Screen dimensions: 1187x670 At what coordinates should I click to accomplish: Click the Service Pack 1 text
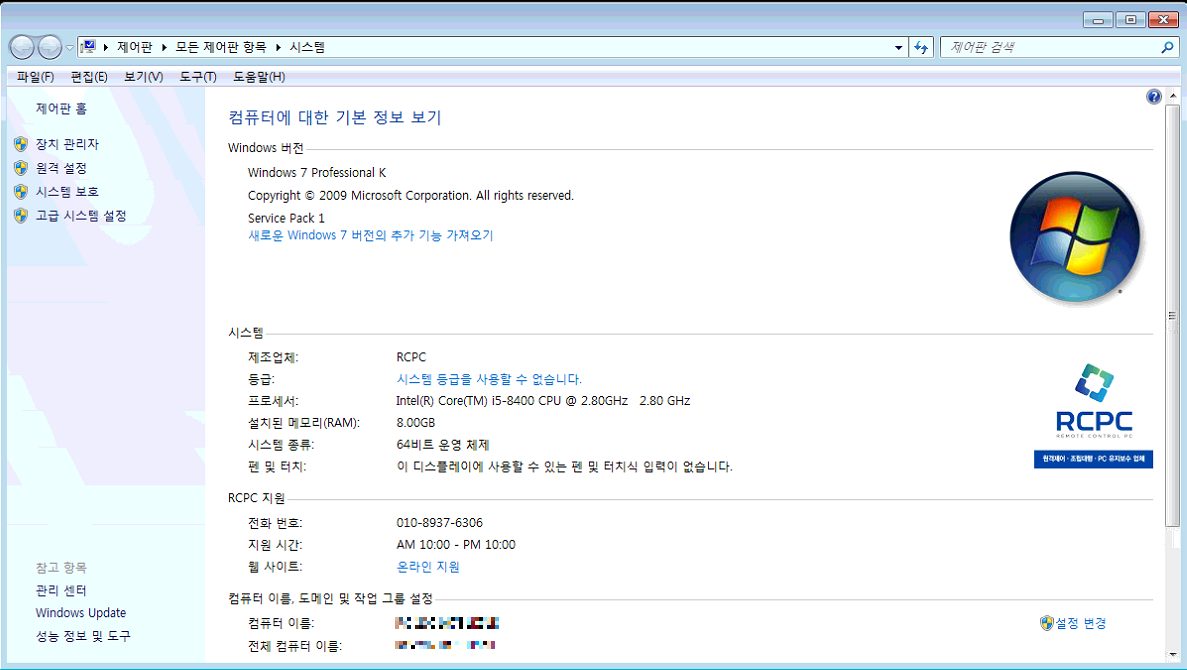(286, 218)
